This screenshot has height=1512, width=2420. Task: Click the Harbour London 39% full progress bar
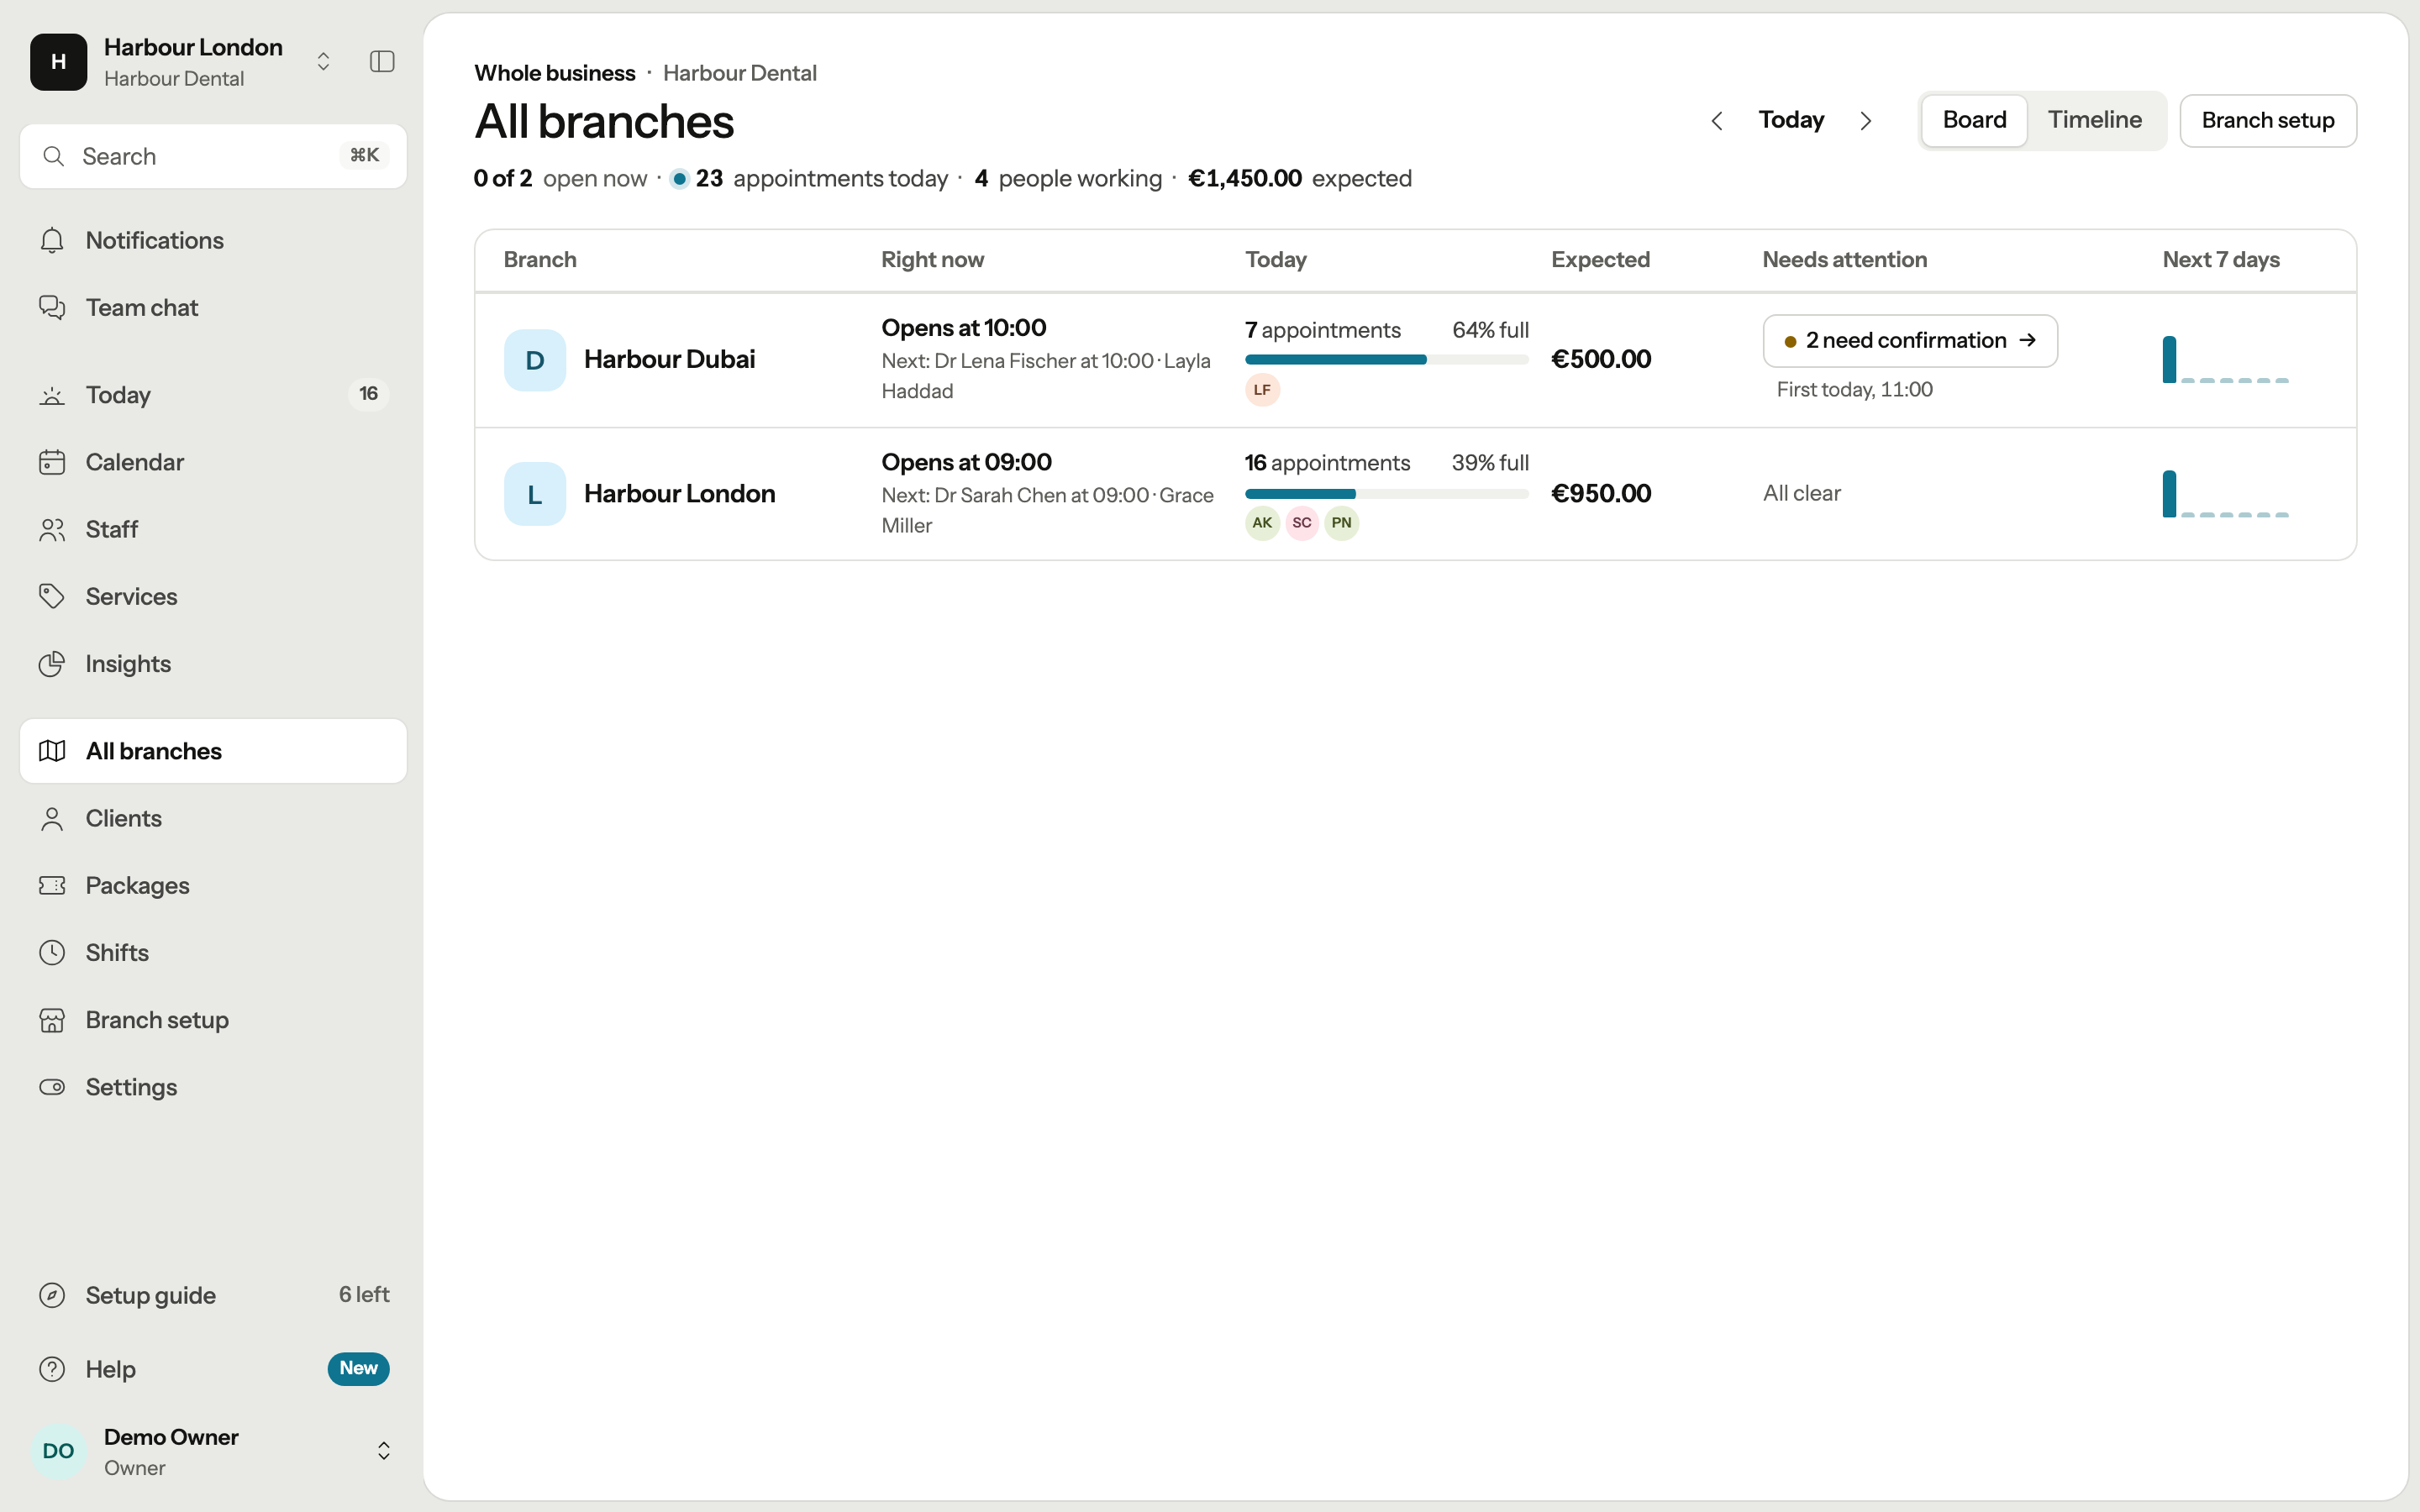(x=1386, y=494)
